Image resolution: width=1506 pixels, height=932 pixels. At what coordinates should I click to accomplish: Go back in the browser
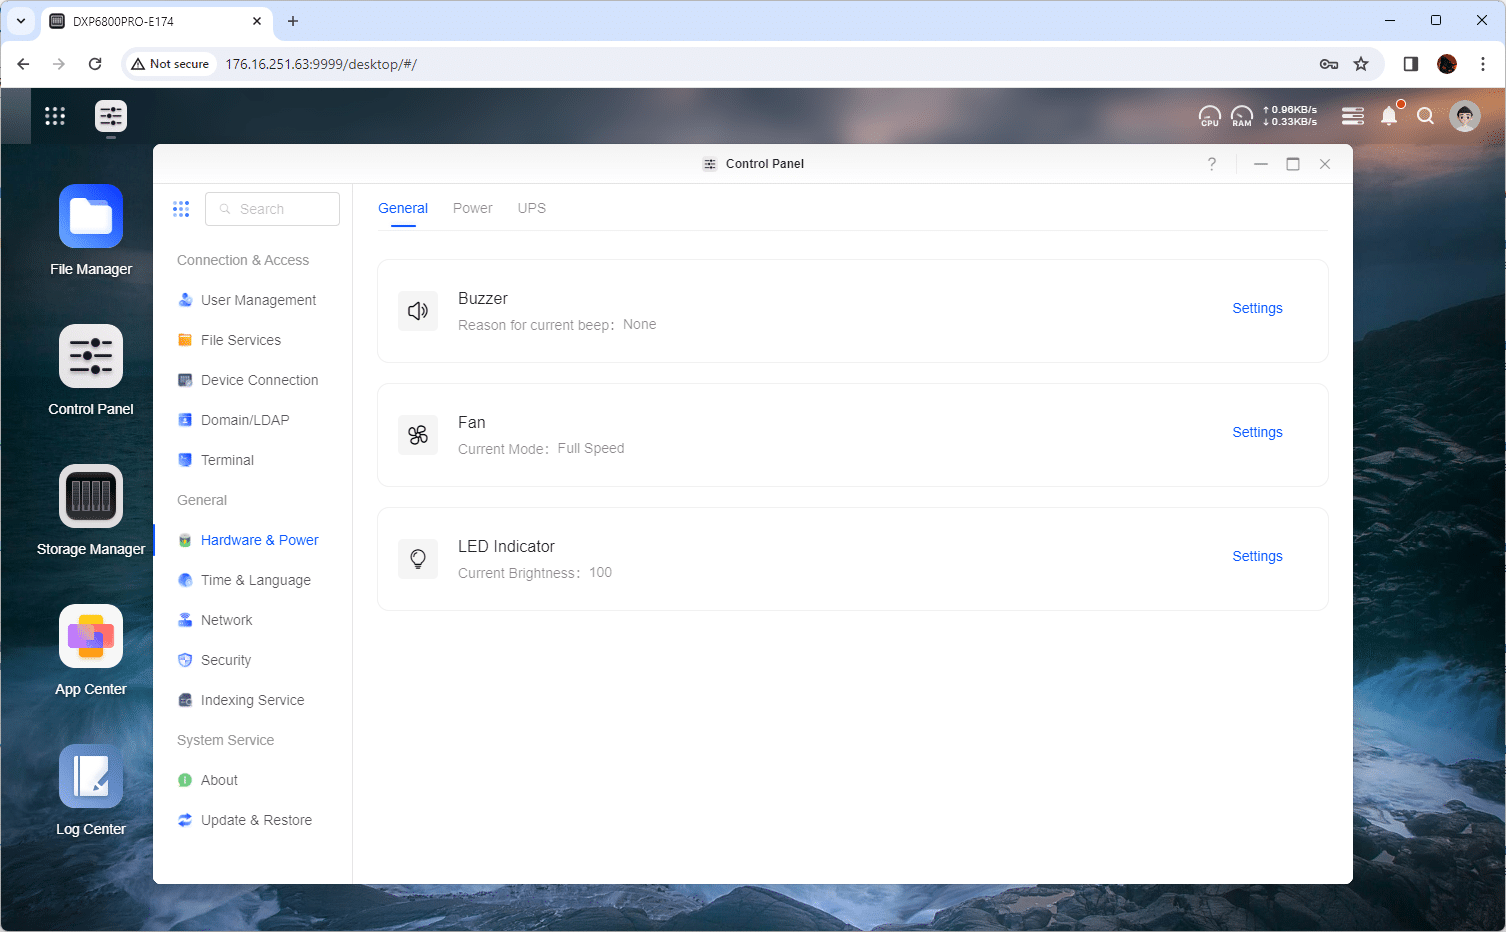(x=23, y=64)
